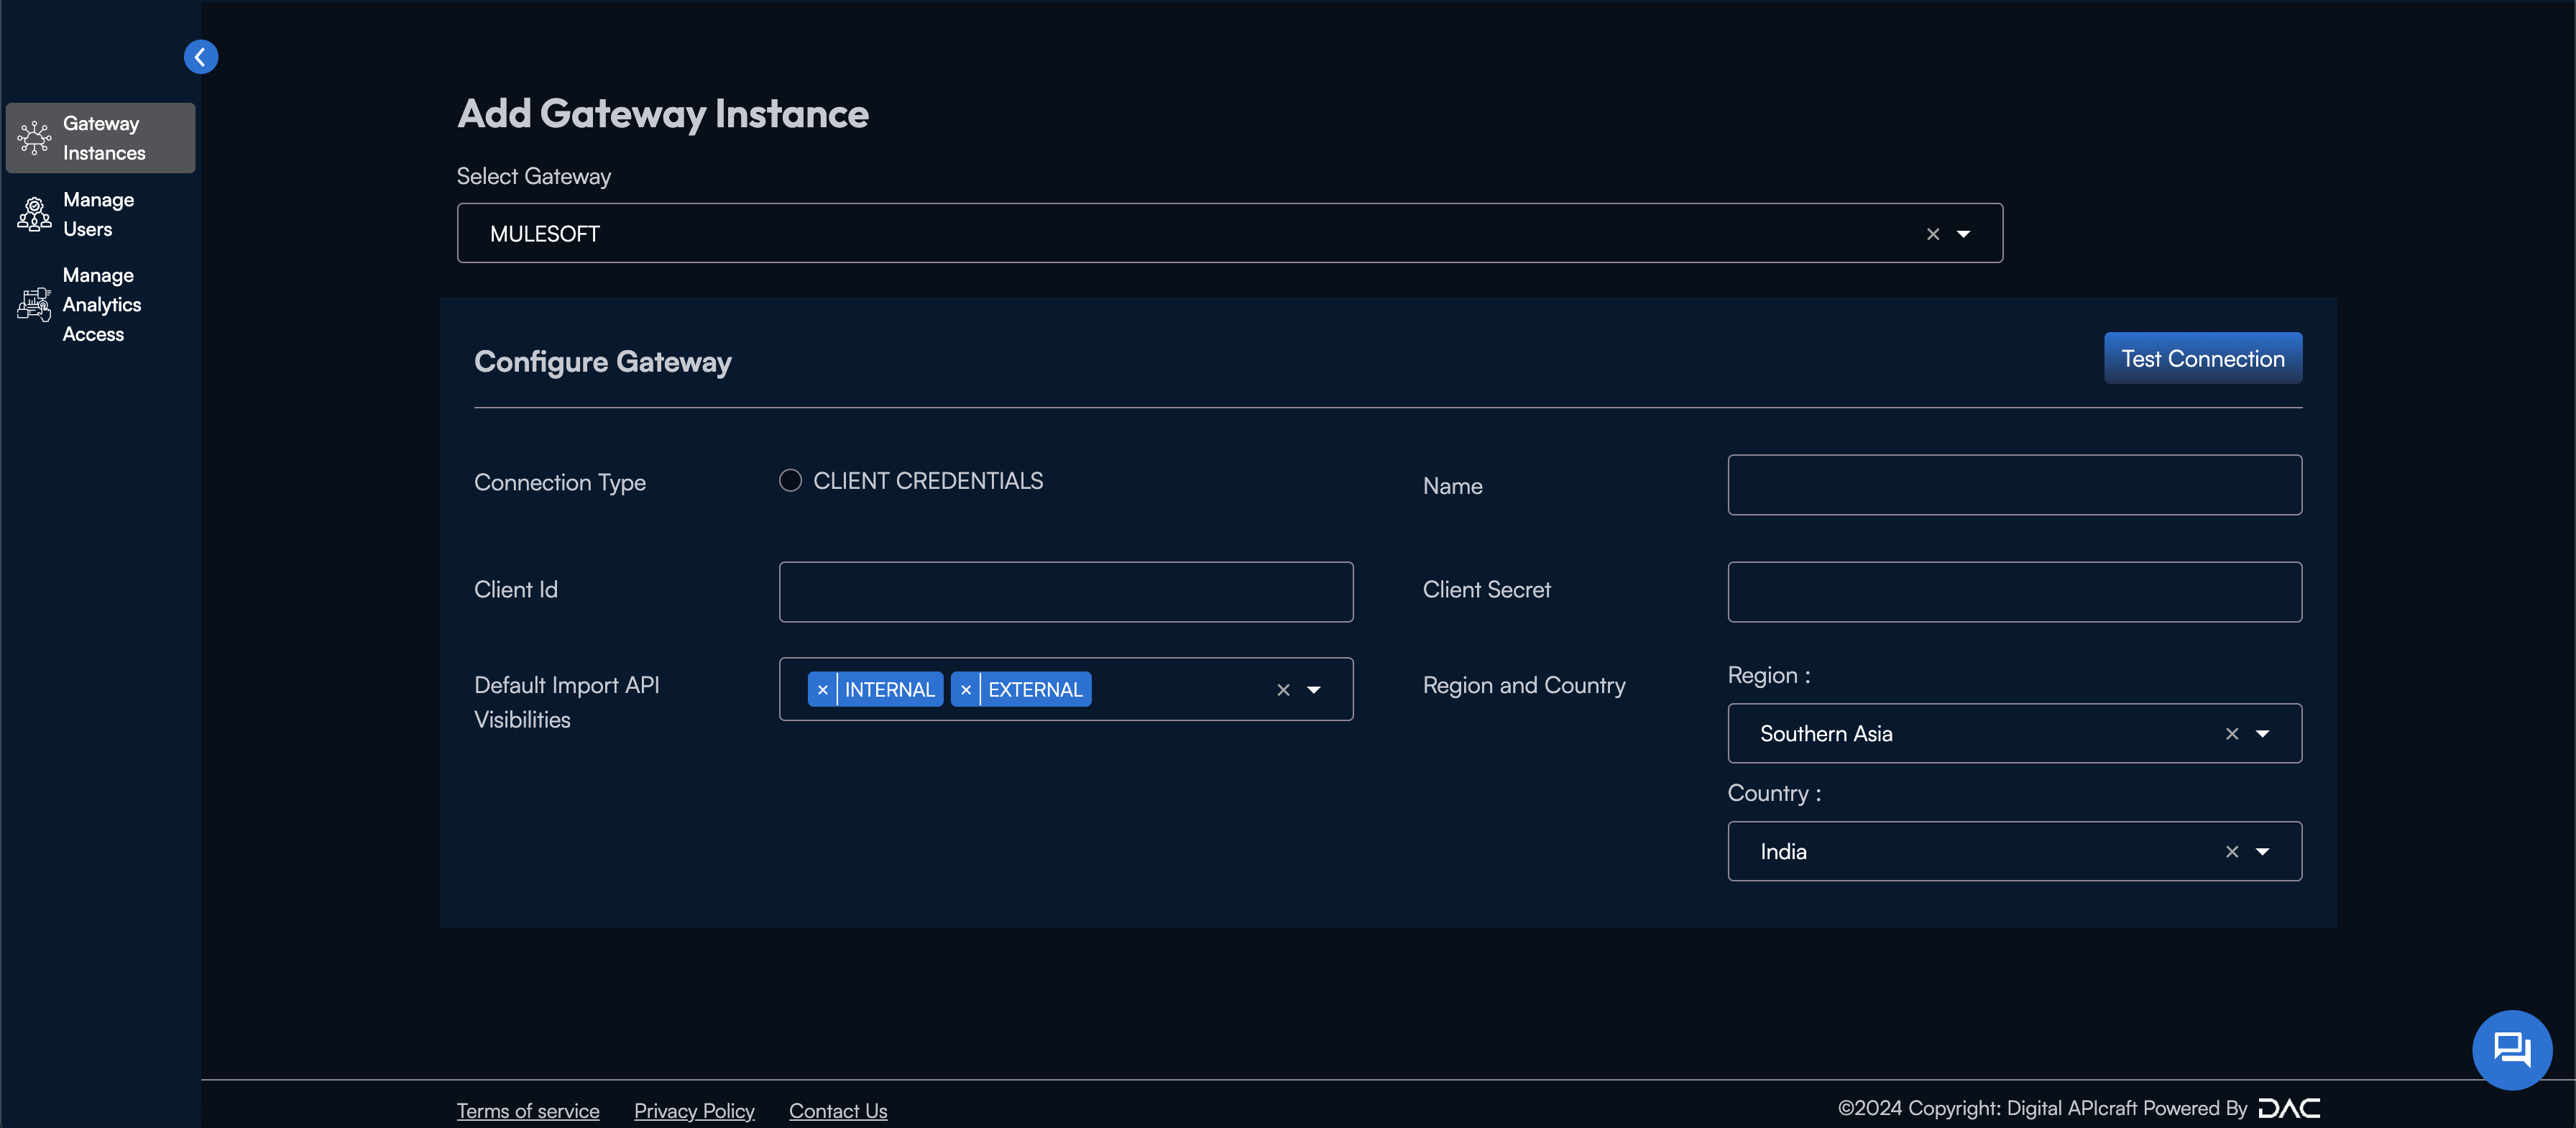Click the Southern Asia region value
The height and width of the screenshot is (1128, 2576).
point(1826,734)
